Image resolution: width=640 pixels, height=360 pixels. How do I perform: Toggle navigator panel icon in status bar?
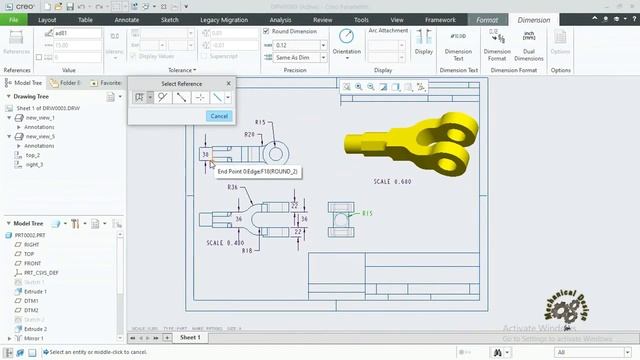point(8,352)
